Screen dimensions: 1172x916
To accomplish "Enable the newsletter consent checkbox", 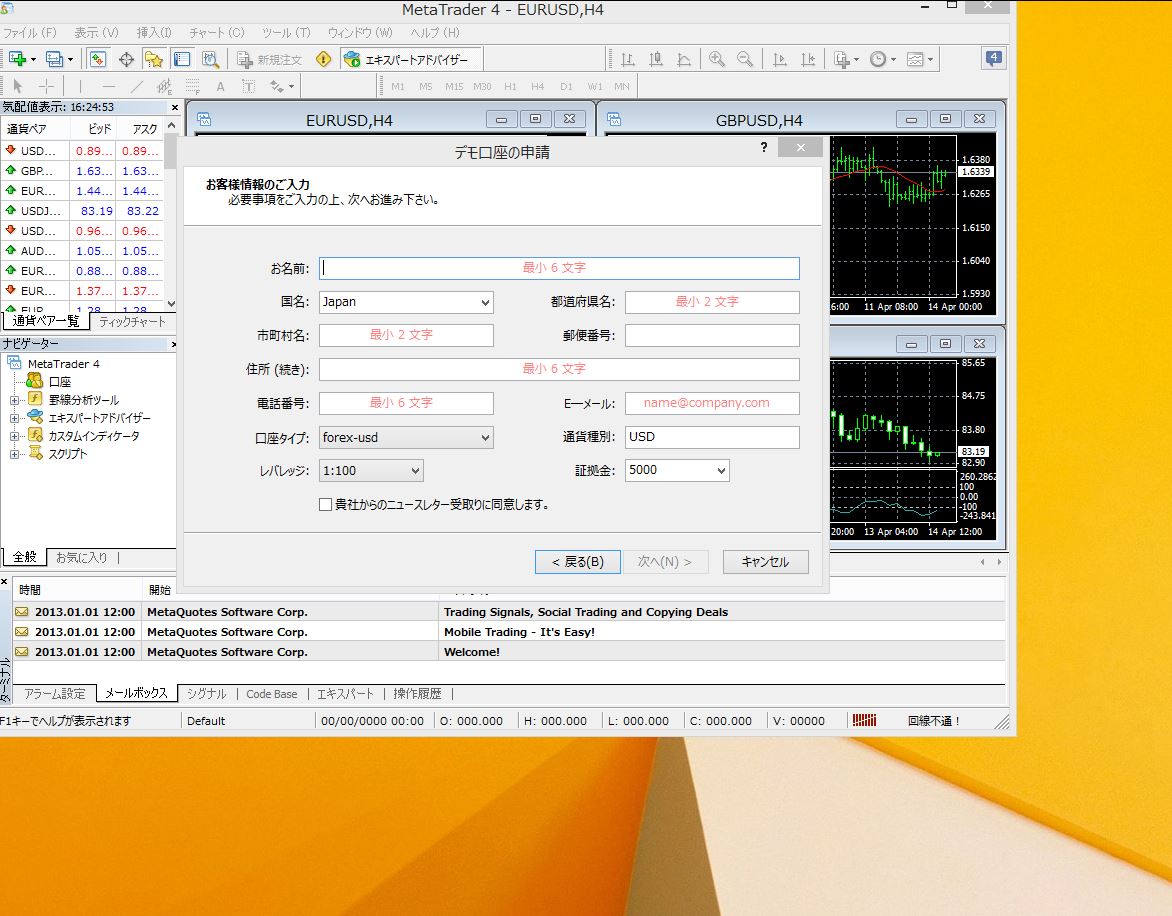I will coord(325,504).
